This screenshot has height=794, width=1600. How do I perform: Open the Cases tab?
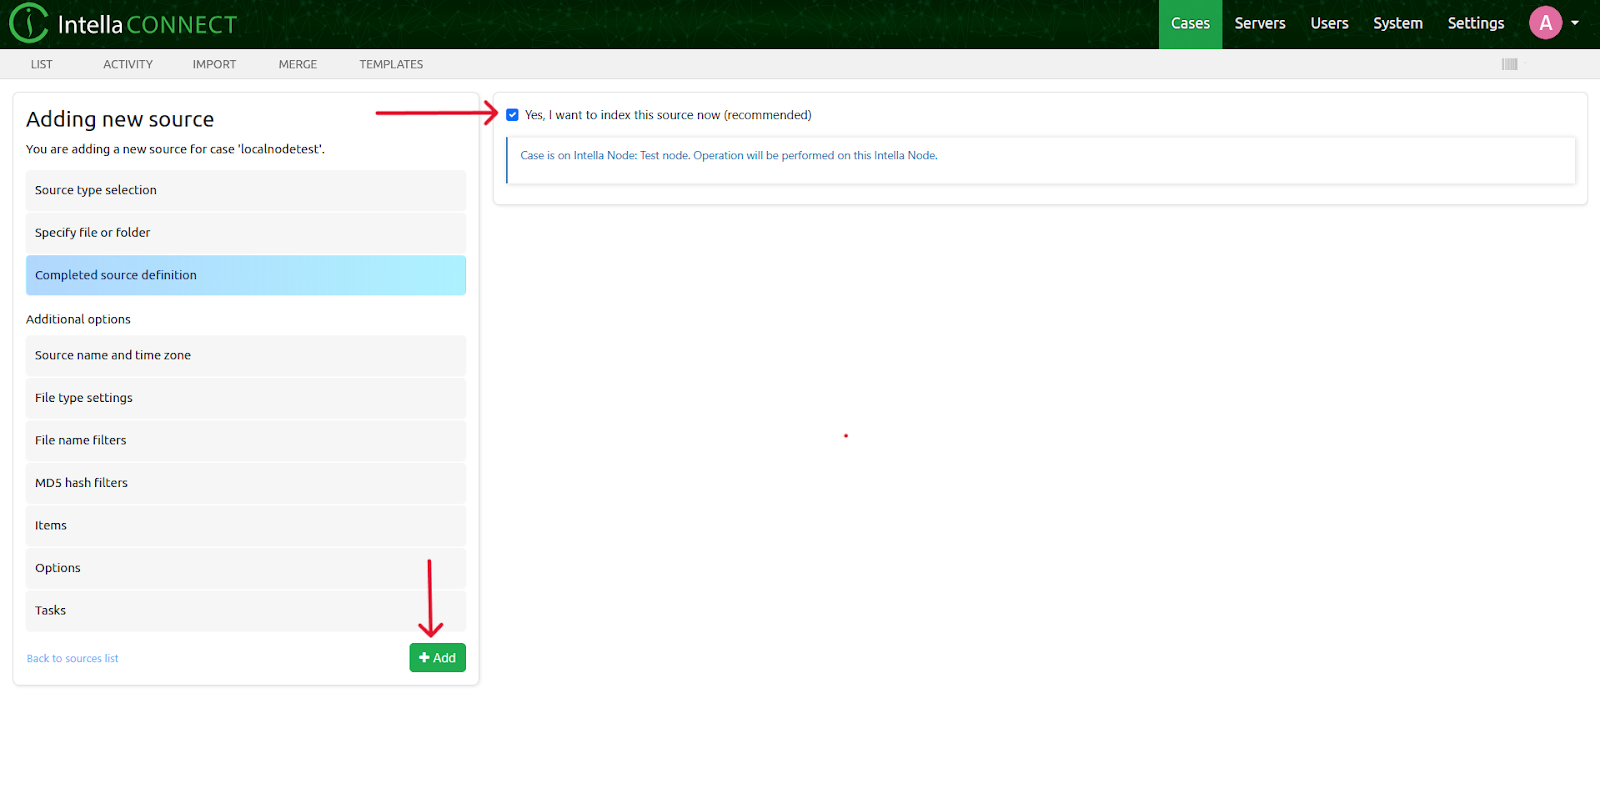1190,23
